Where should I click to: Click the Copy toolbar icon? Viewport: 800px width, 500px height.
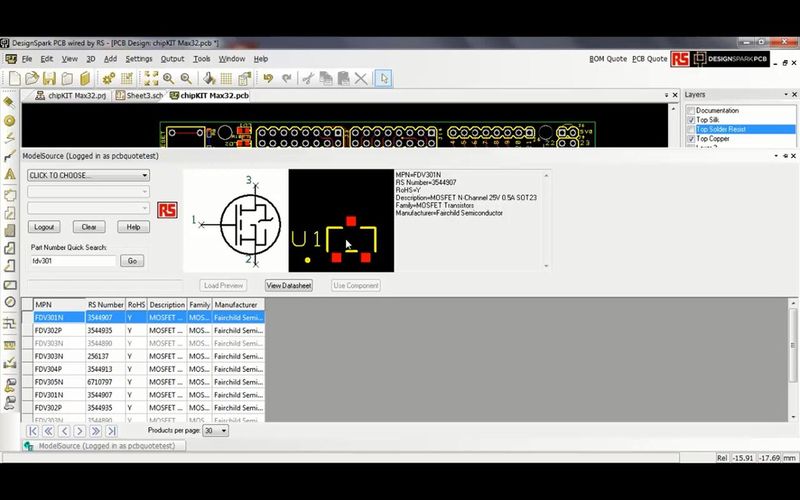(x=326, y=79)
